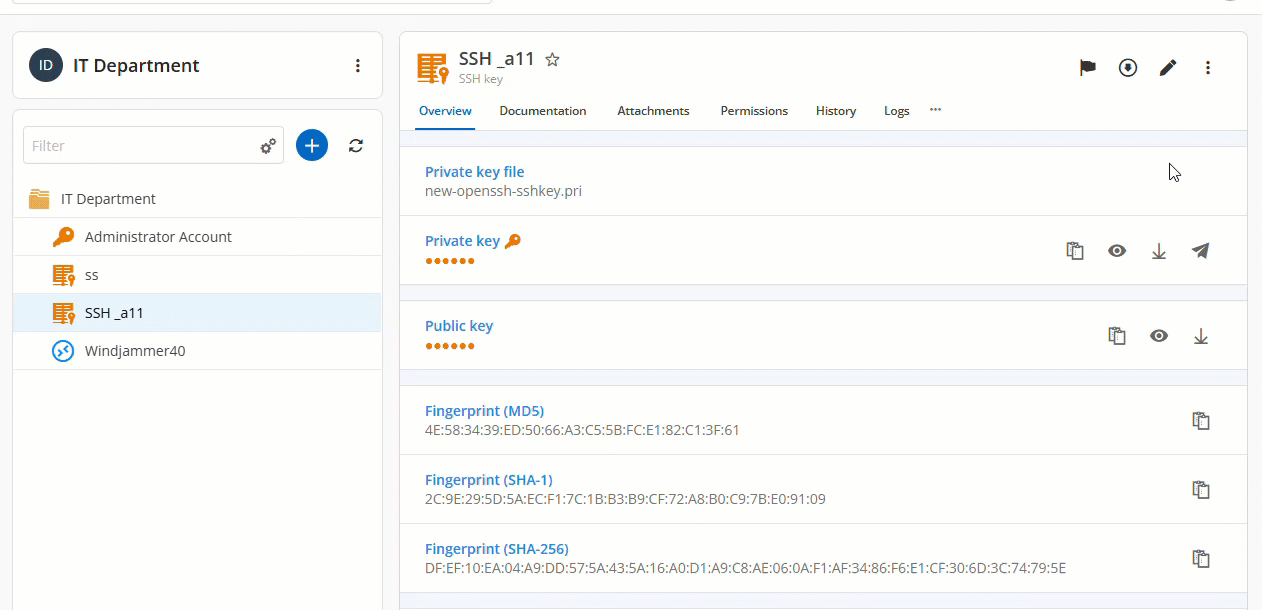Screen dimensions: 1262x610
Task: Download the Private key file
Action: click(1159, 251)
